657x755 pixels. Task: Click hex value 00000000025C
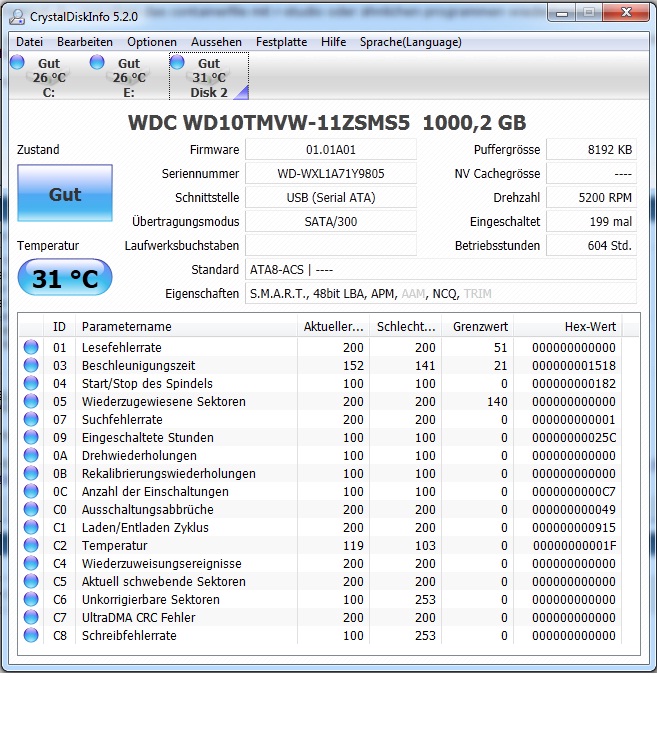pos(574,437)
